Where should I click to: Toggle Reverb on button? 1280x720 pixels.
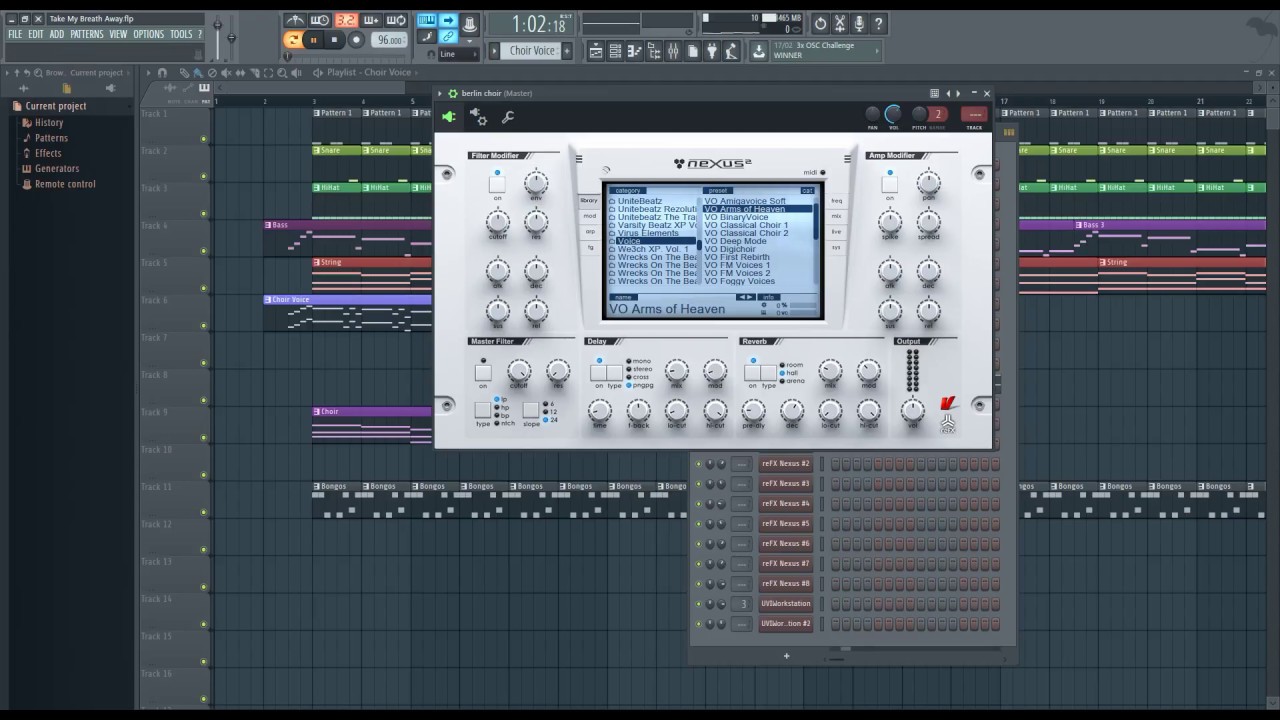click(x=752, y=373)
